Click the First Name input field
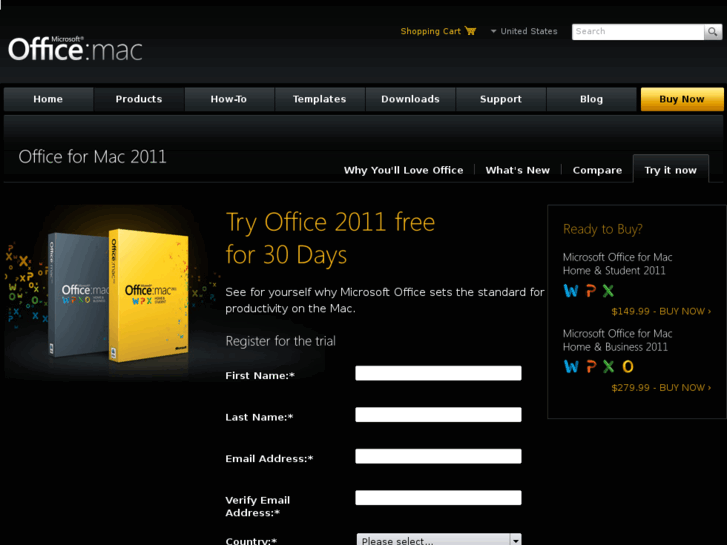The height and width of the screenshot is (545, 727). [x=438, y=373]
